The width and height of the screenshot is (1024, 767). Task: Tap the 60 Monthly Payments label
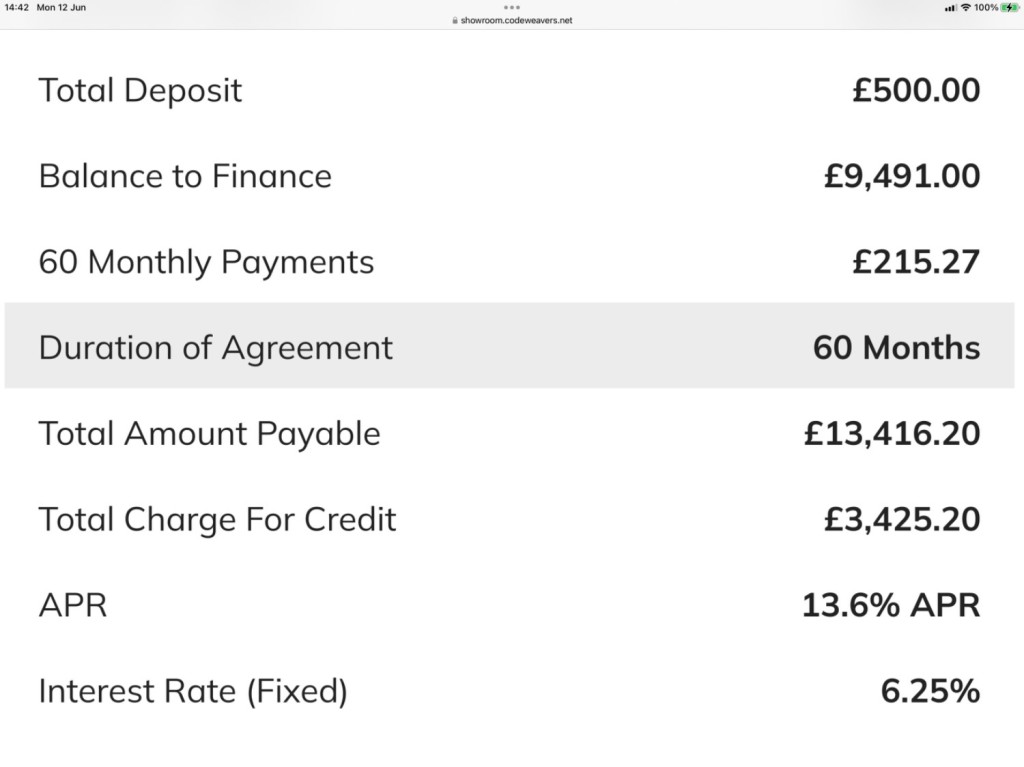pos(206,262)
